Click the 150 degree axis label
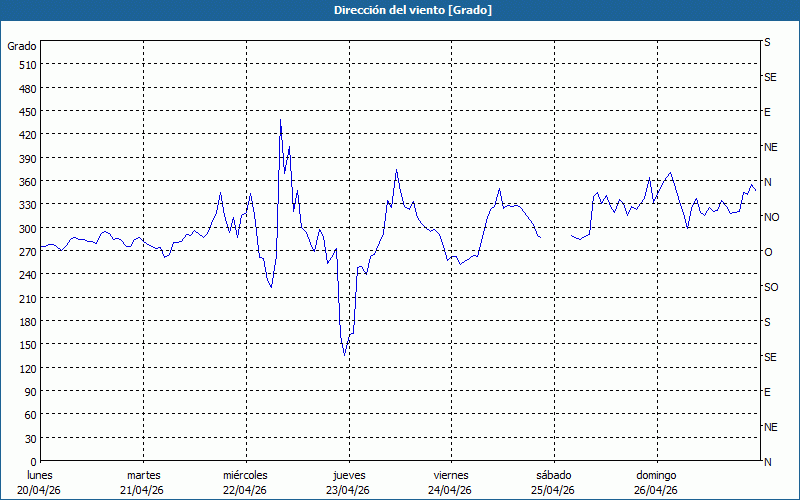Viewport: 800px width, 500px height. click(24, 345)
